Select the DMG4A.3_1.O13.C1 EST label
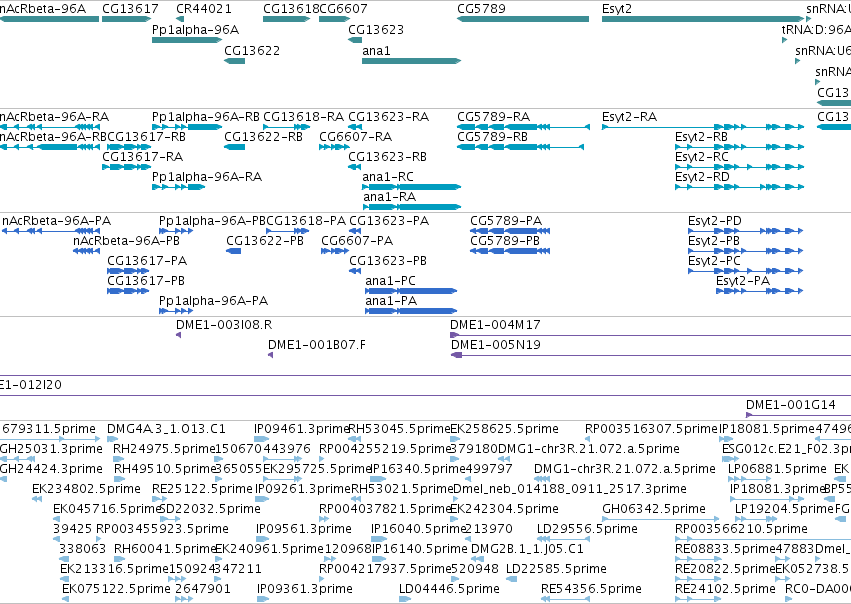 click(x=166, y=429)
